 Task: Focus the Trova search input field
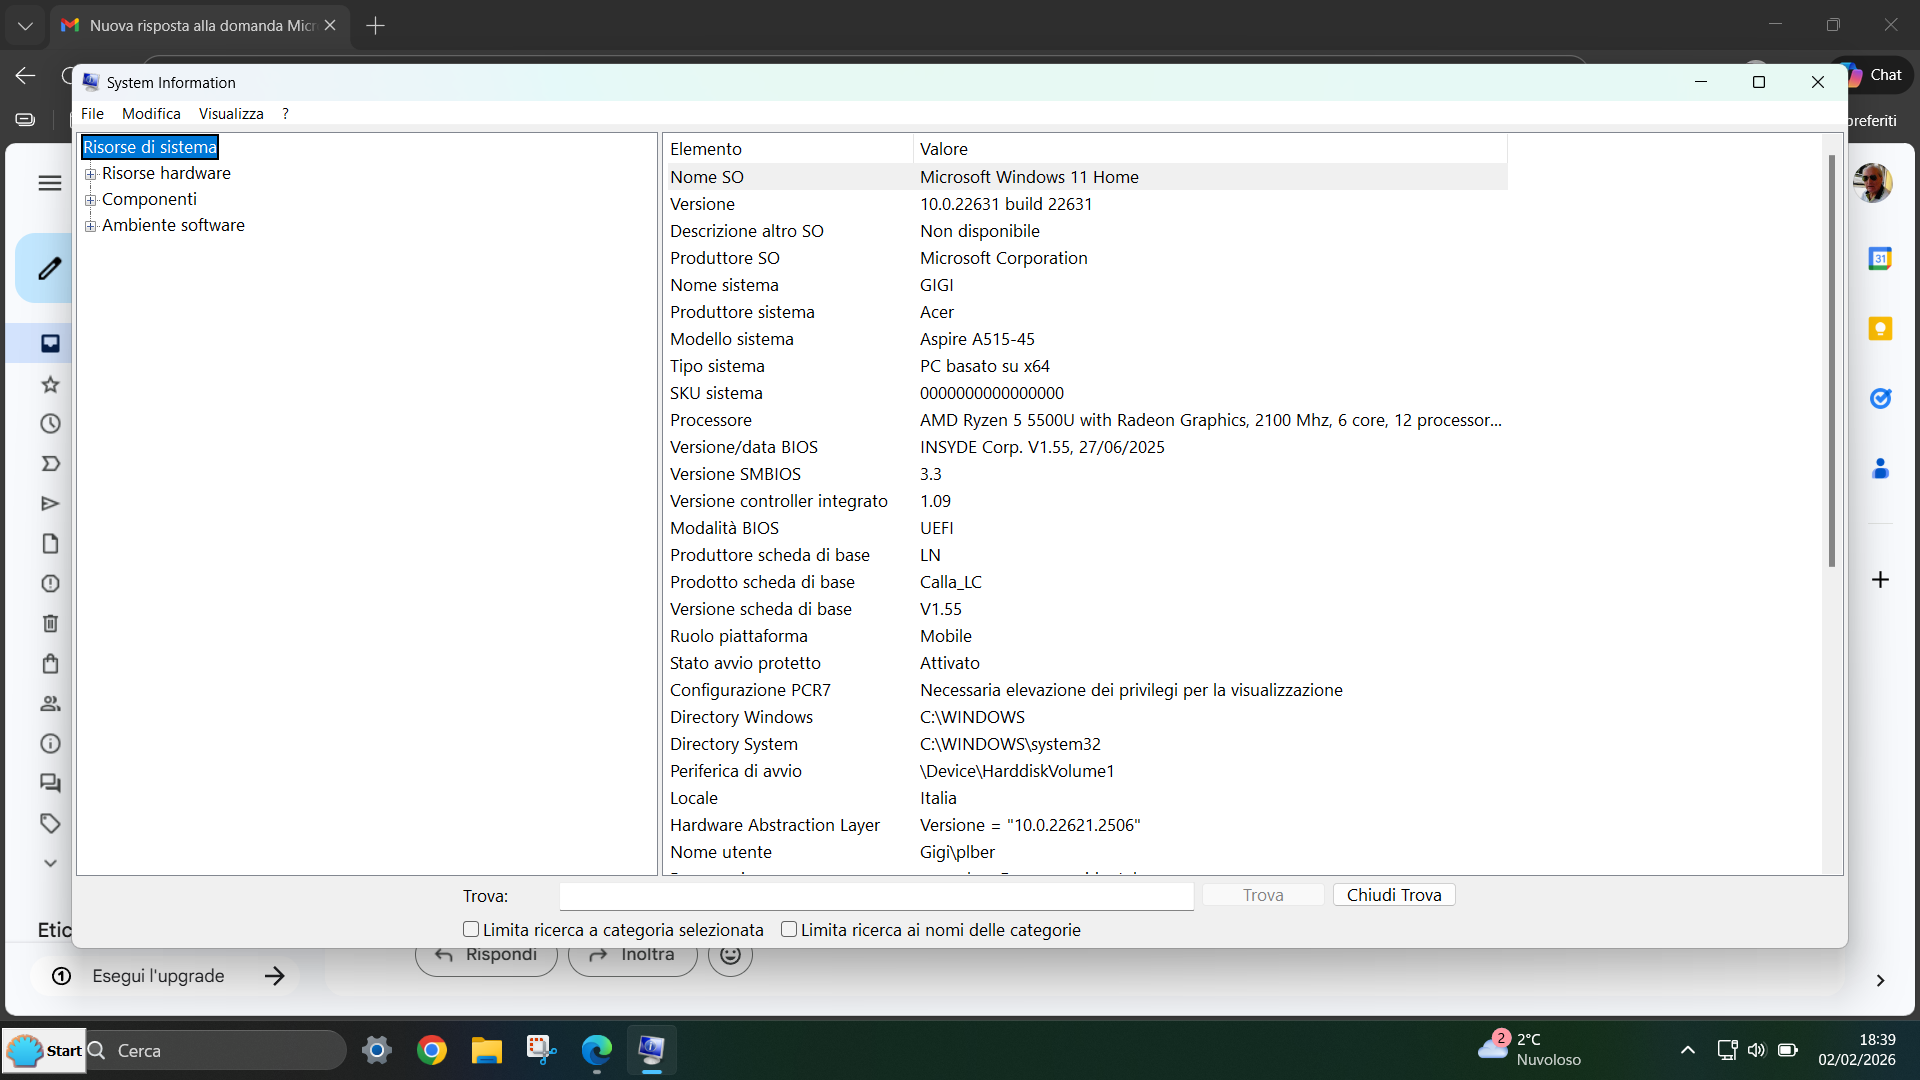coord(876,896)
